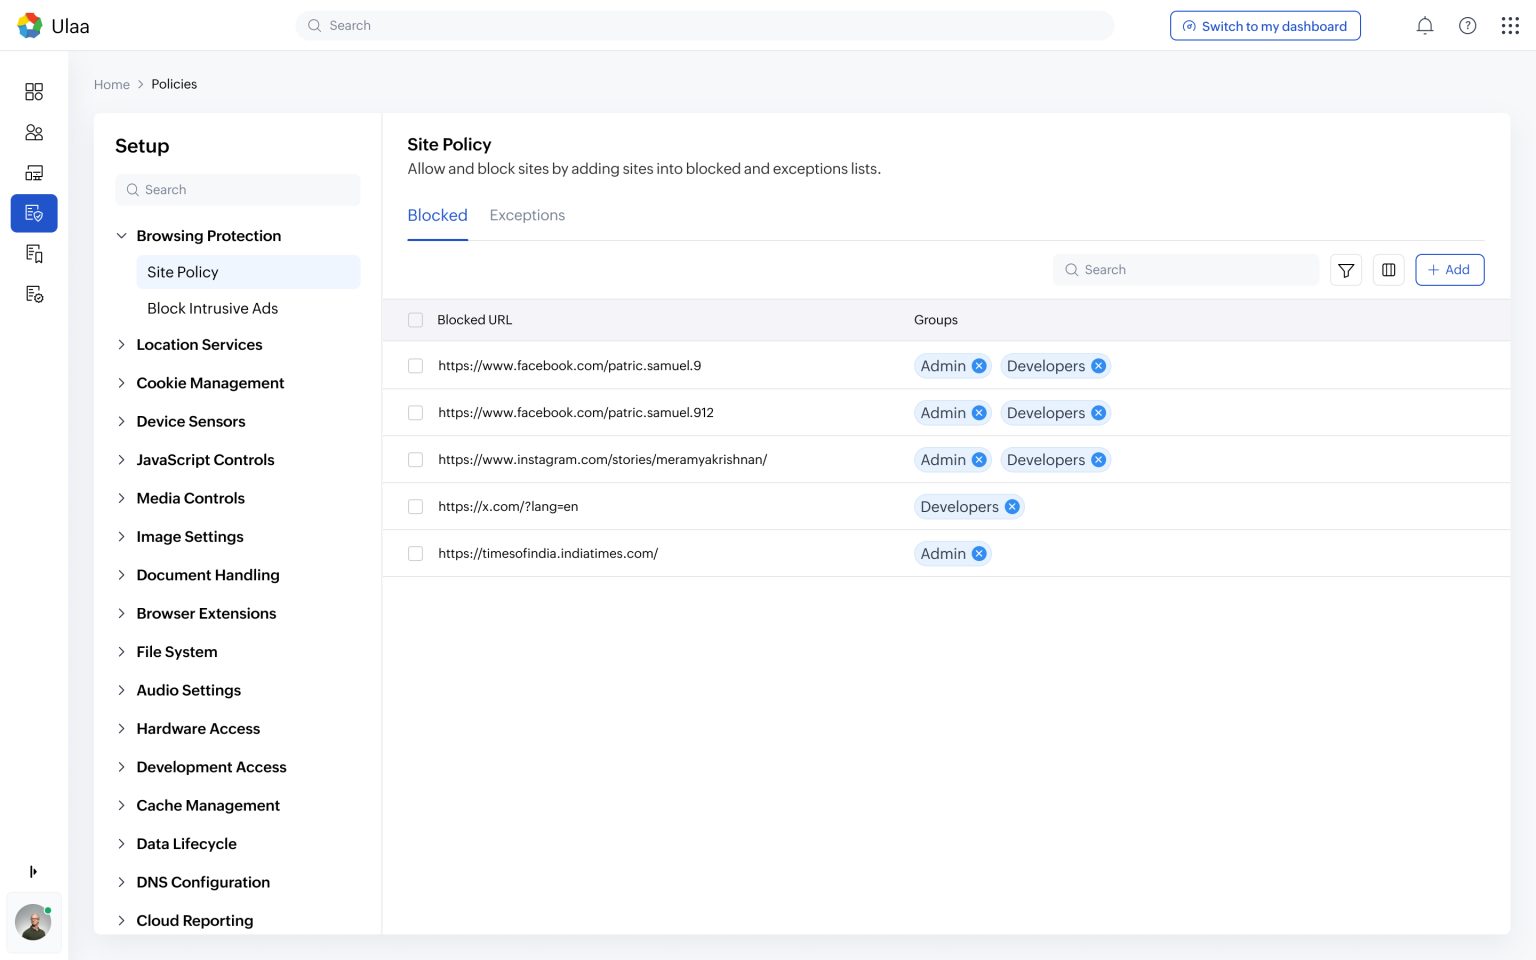Expand the Cookie Management section
Image resolution: width=1536 pixels, height=960 pixels.
tap(122, 383)
